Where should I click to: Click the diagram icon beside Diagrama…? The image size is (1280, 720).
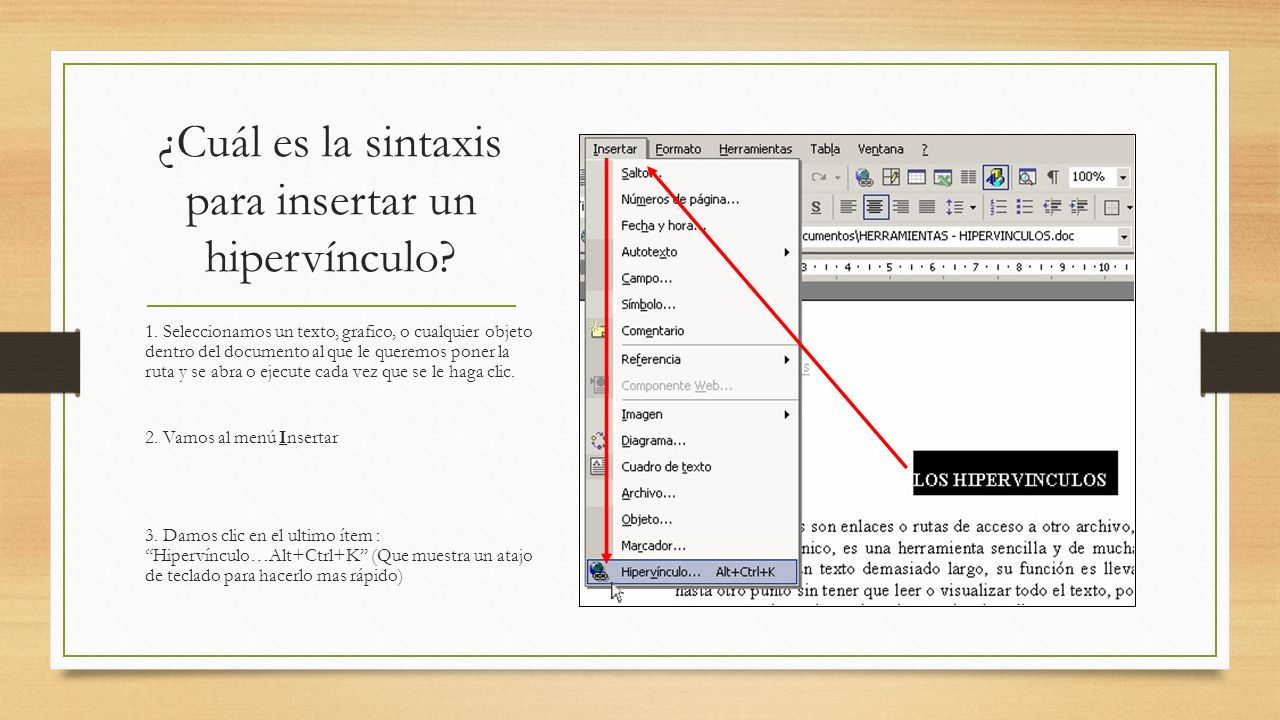click(598, 440)
